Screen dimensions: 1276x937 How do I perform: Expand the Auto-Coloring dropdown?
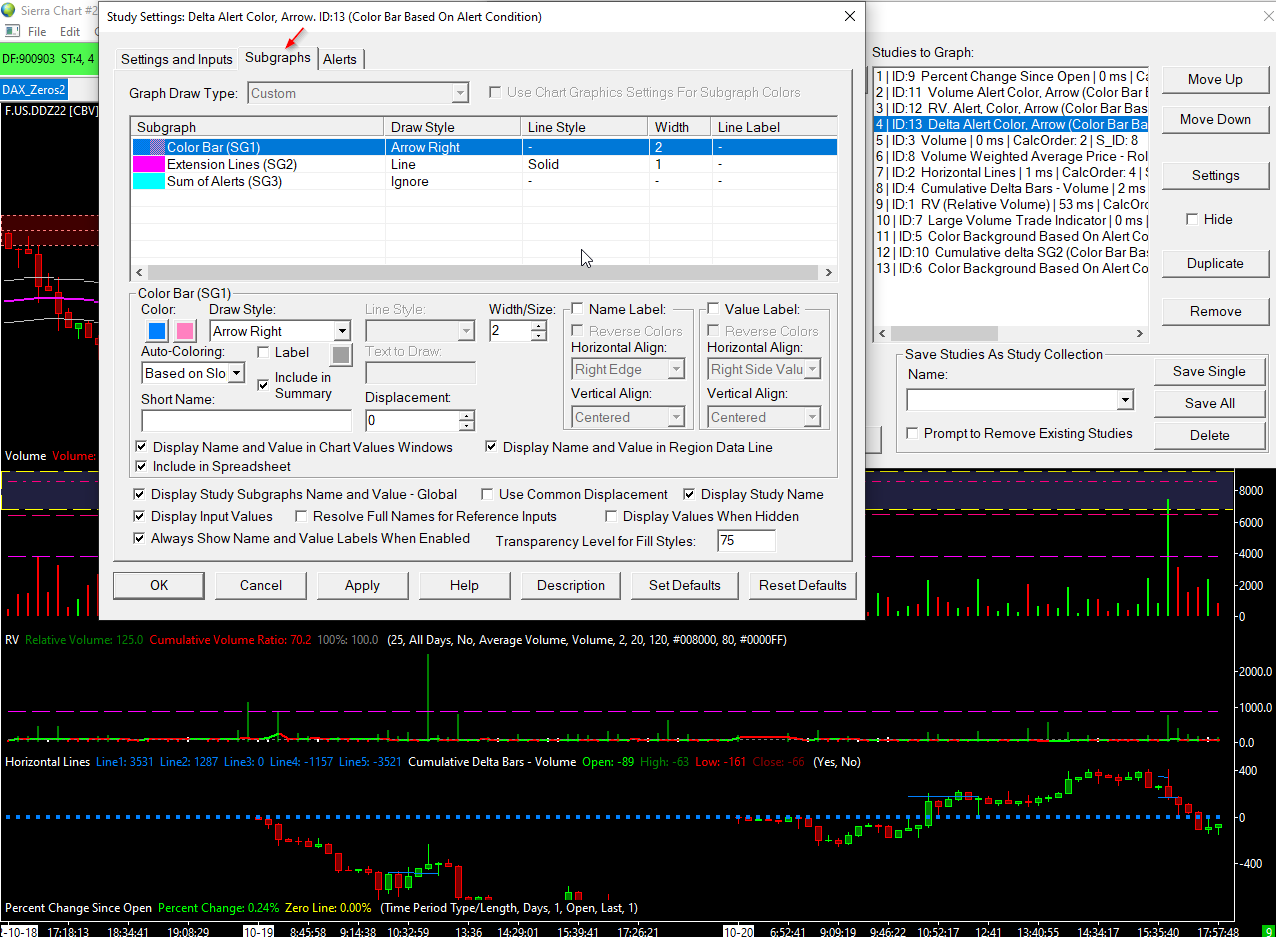236,373
